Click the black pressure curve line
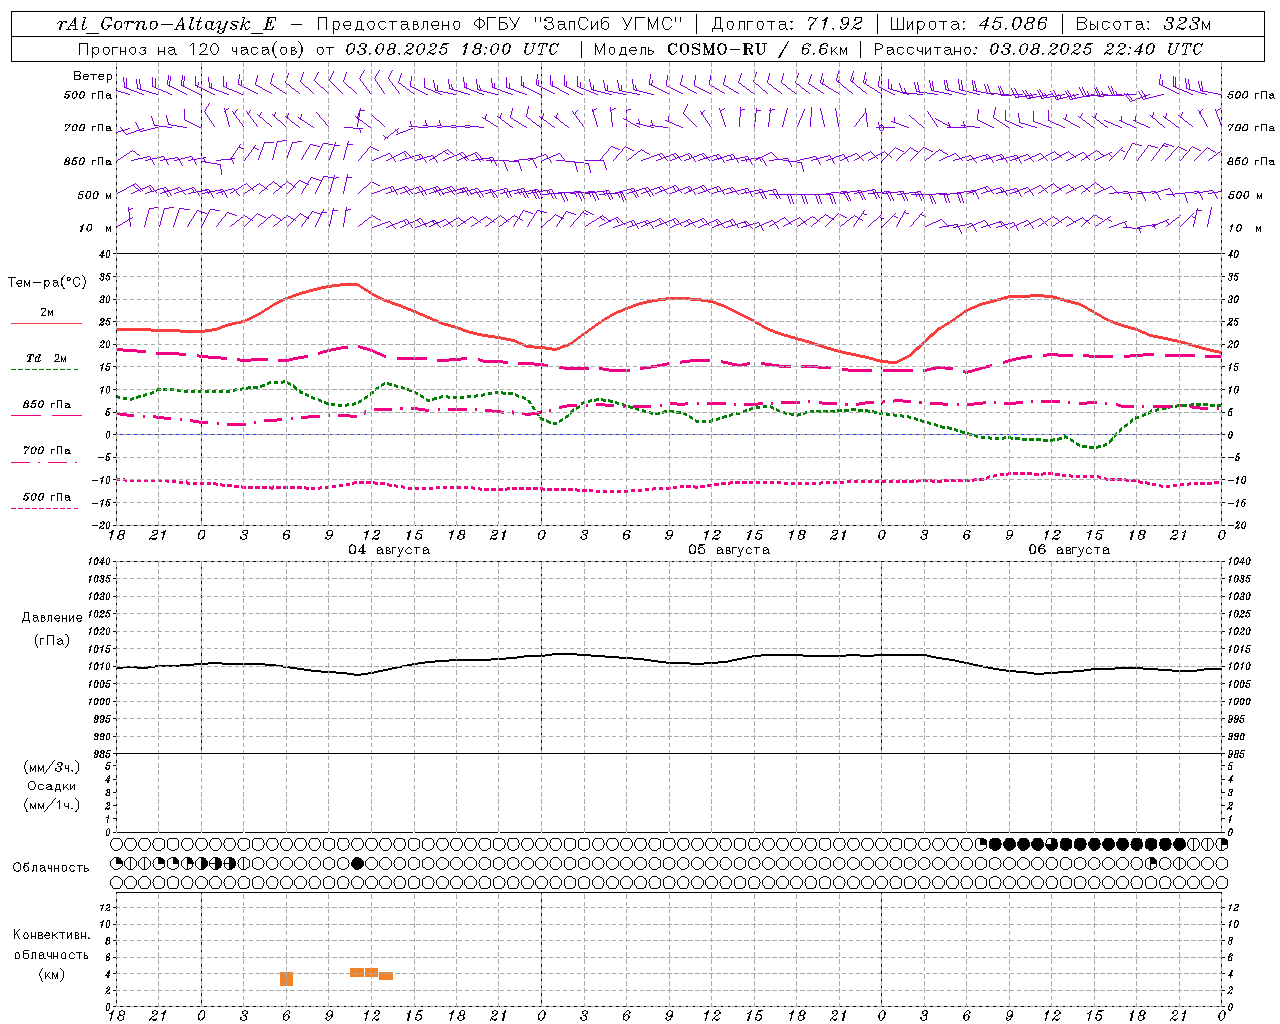Screen dimensions: 1280x1024 (669, 662)
